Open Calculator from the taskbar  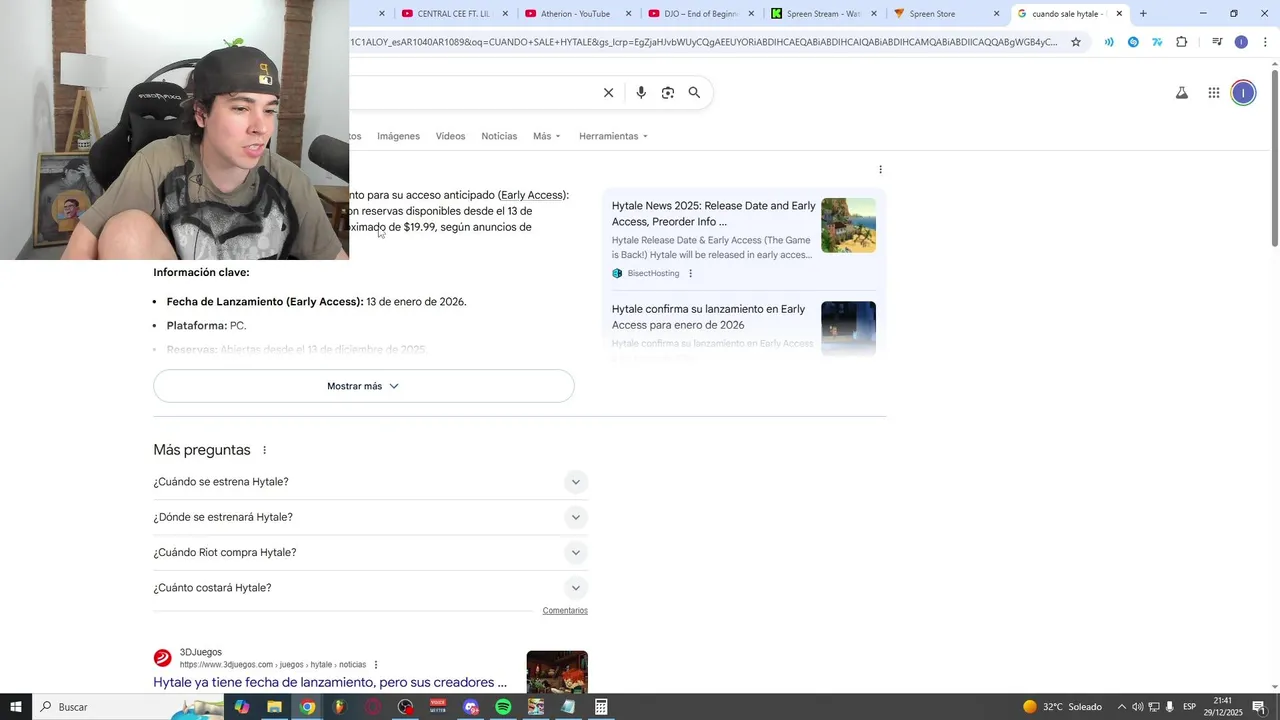[601, 707]
